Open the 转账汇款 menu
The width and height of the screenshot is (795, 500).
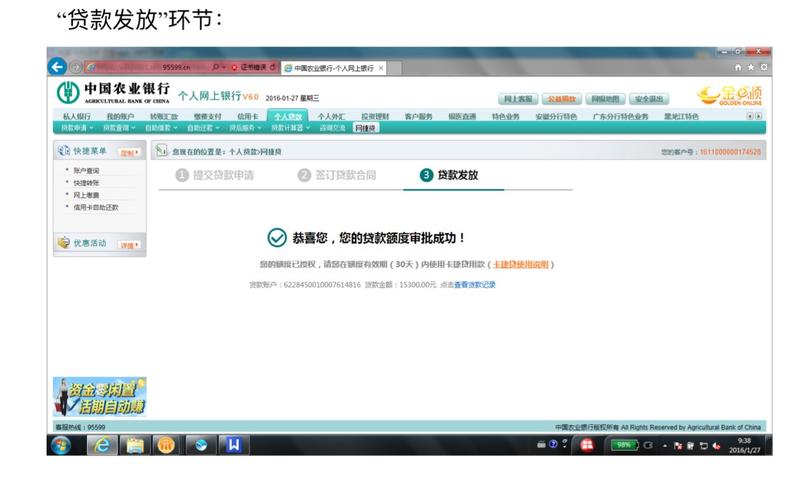tap(164, 117)
